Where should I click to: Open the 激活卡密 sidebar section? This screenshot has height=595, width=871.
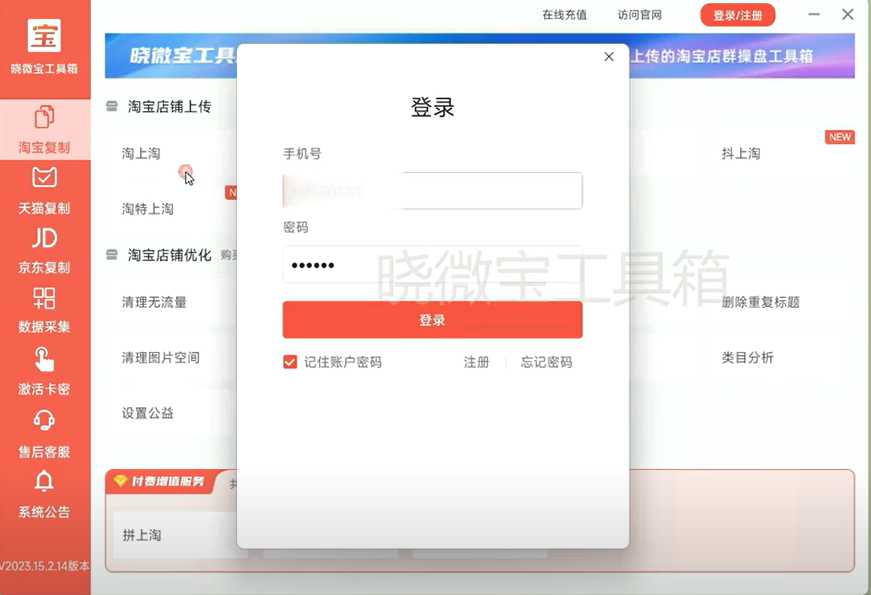(44, 371)
